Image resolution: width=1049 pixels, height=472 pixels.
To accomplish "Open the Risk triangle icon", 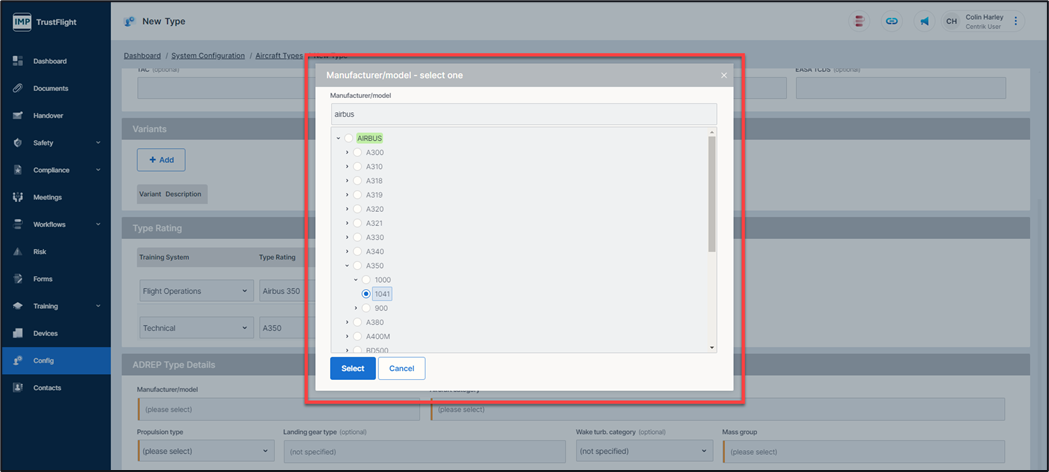I will [x=19, y=252].
